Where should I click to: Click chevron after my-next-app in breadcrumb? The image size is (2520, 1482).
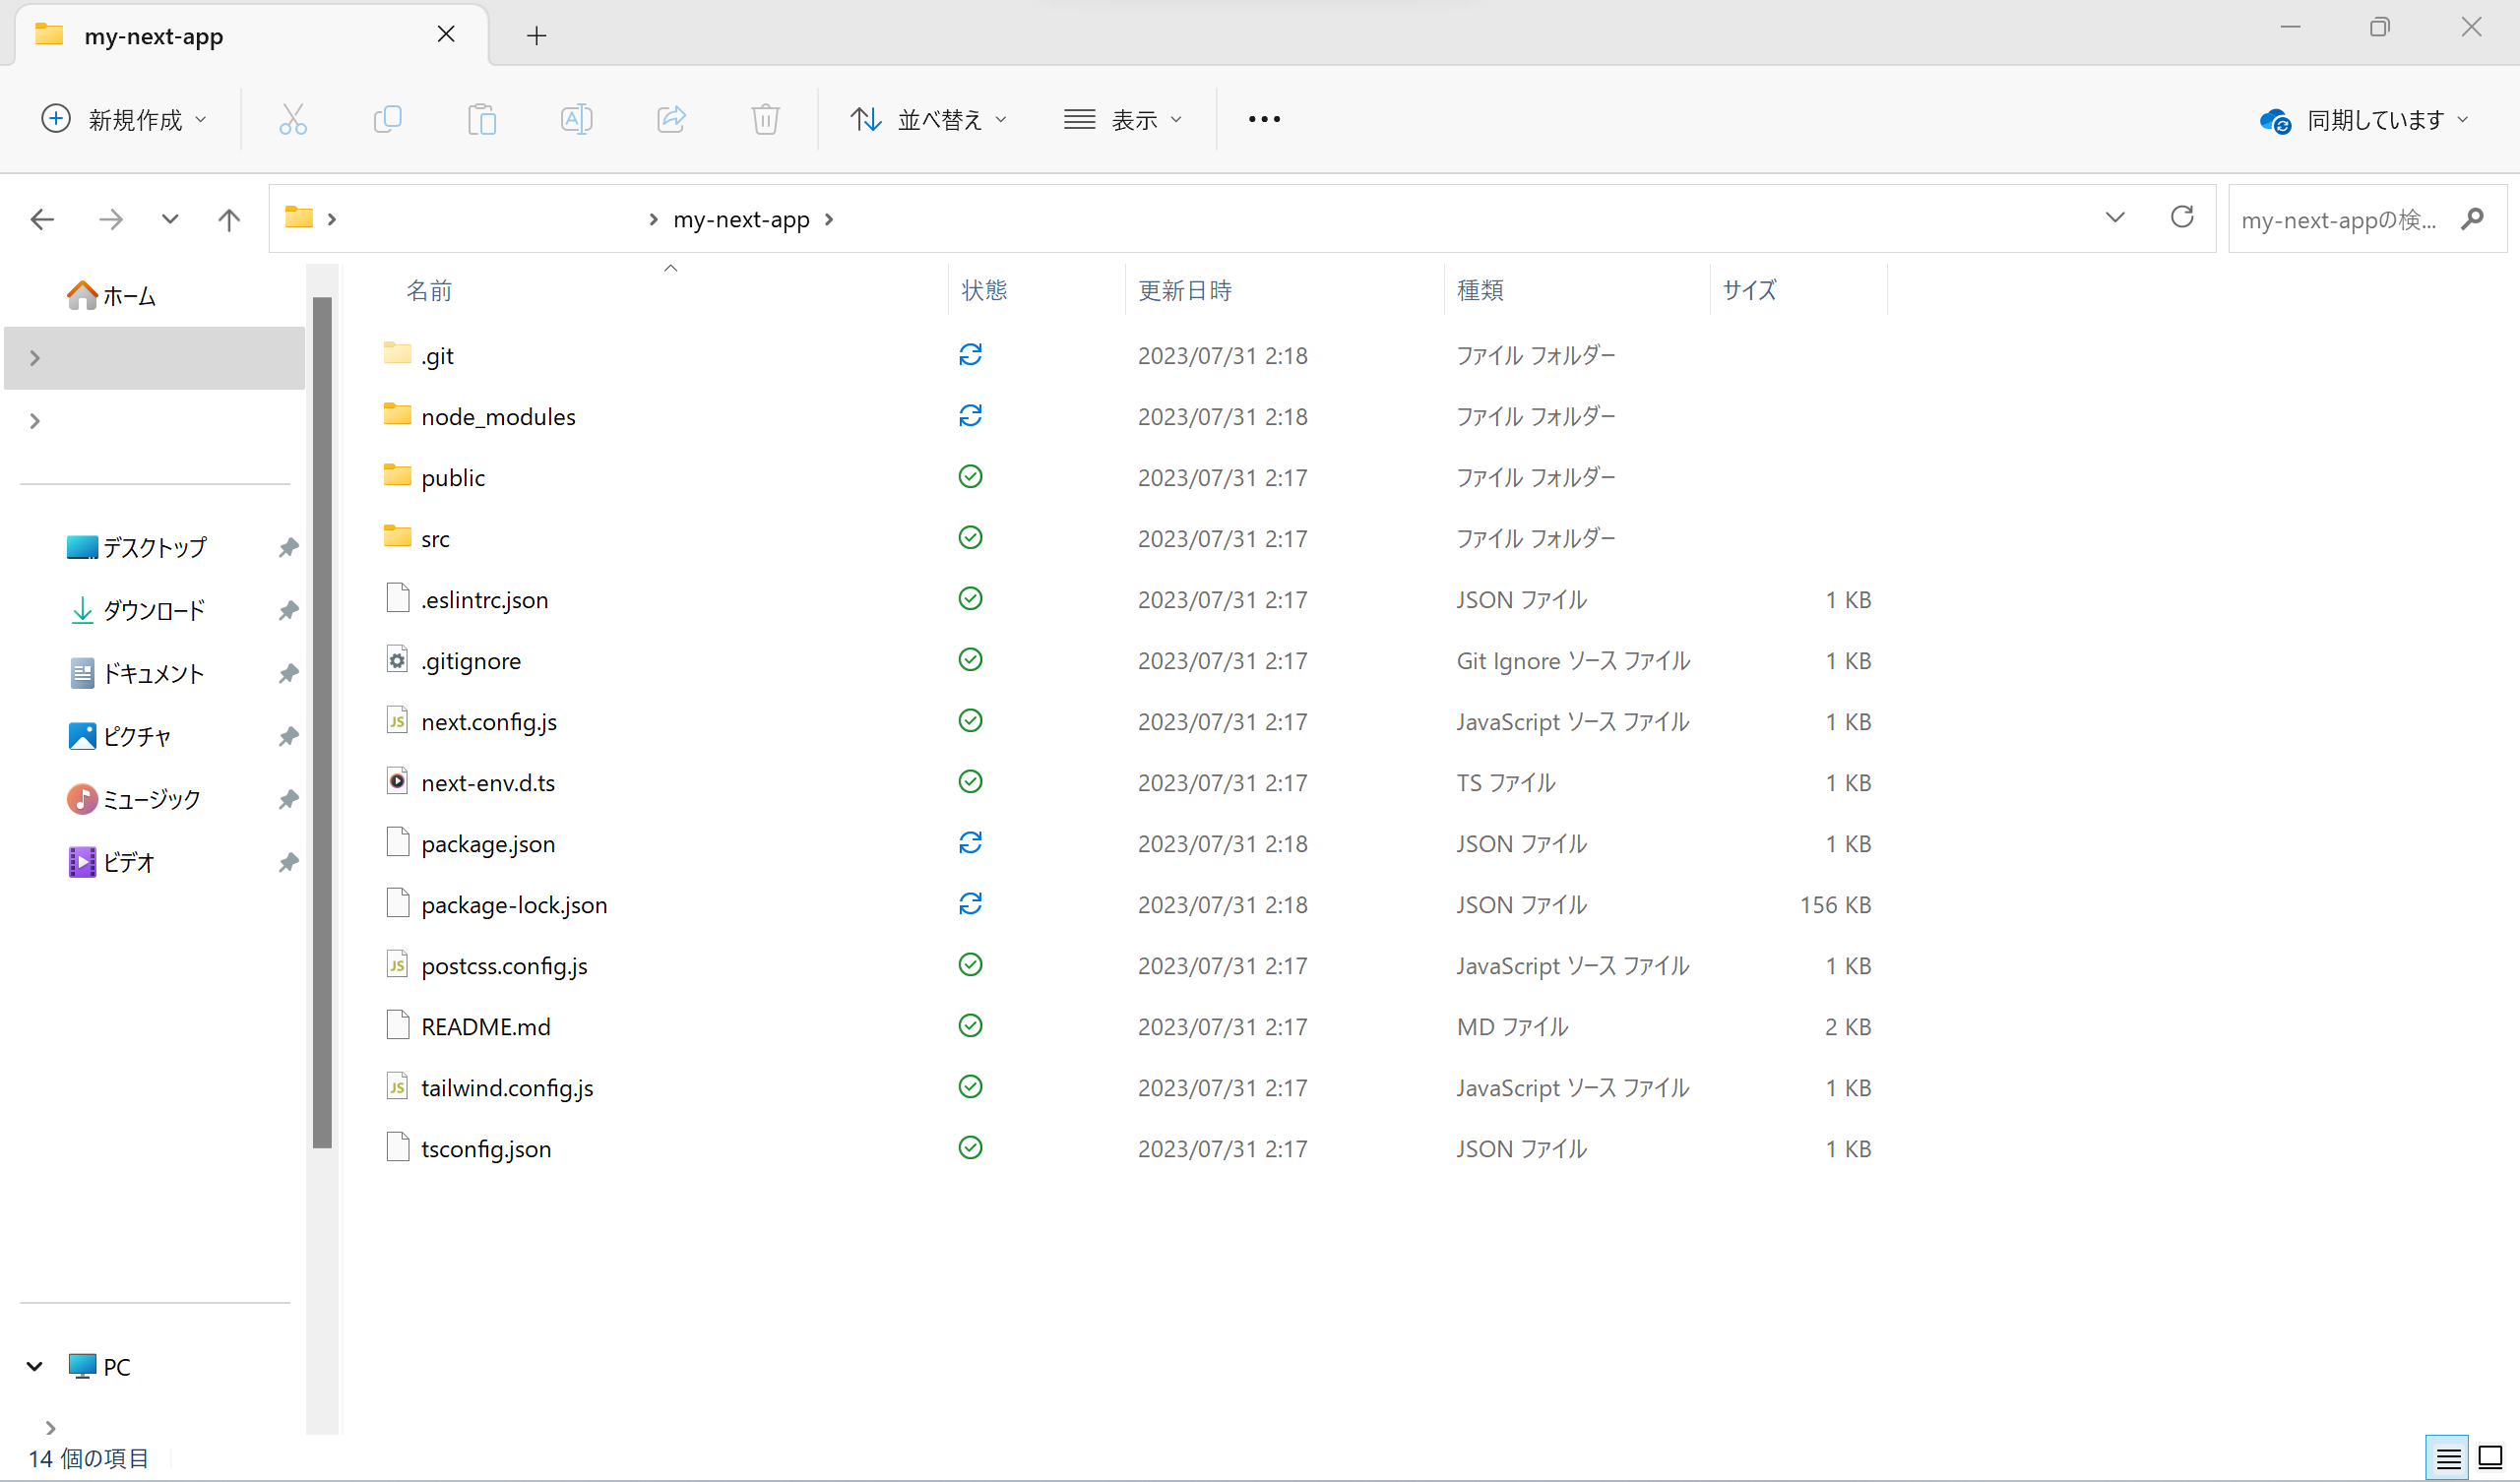(x=828, y=219)
